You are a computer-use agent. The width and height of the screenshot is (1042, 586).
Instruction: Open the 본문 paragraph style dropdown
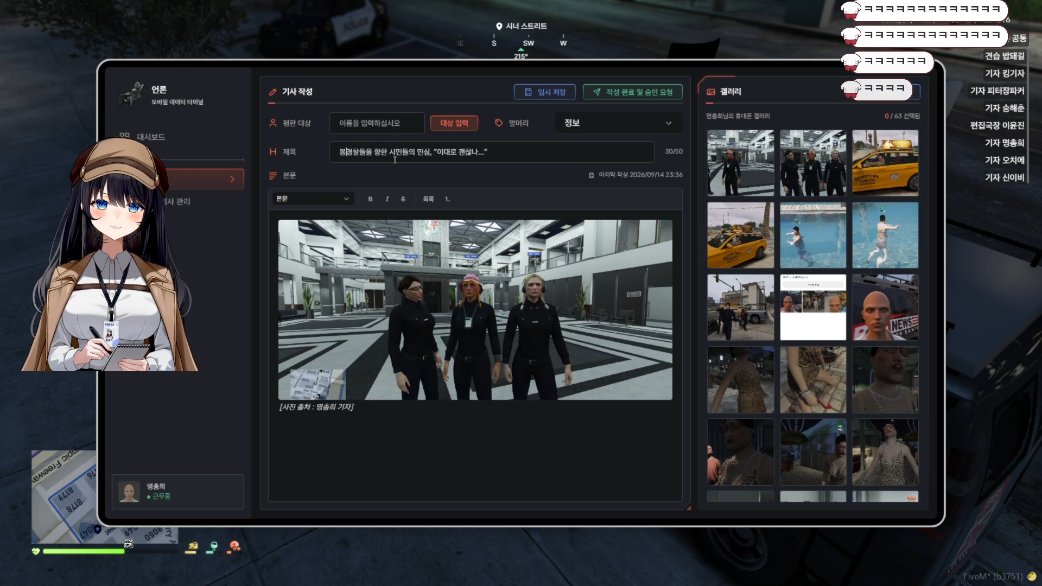[x=312, y=199]
